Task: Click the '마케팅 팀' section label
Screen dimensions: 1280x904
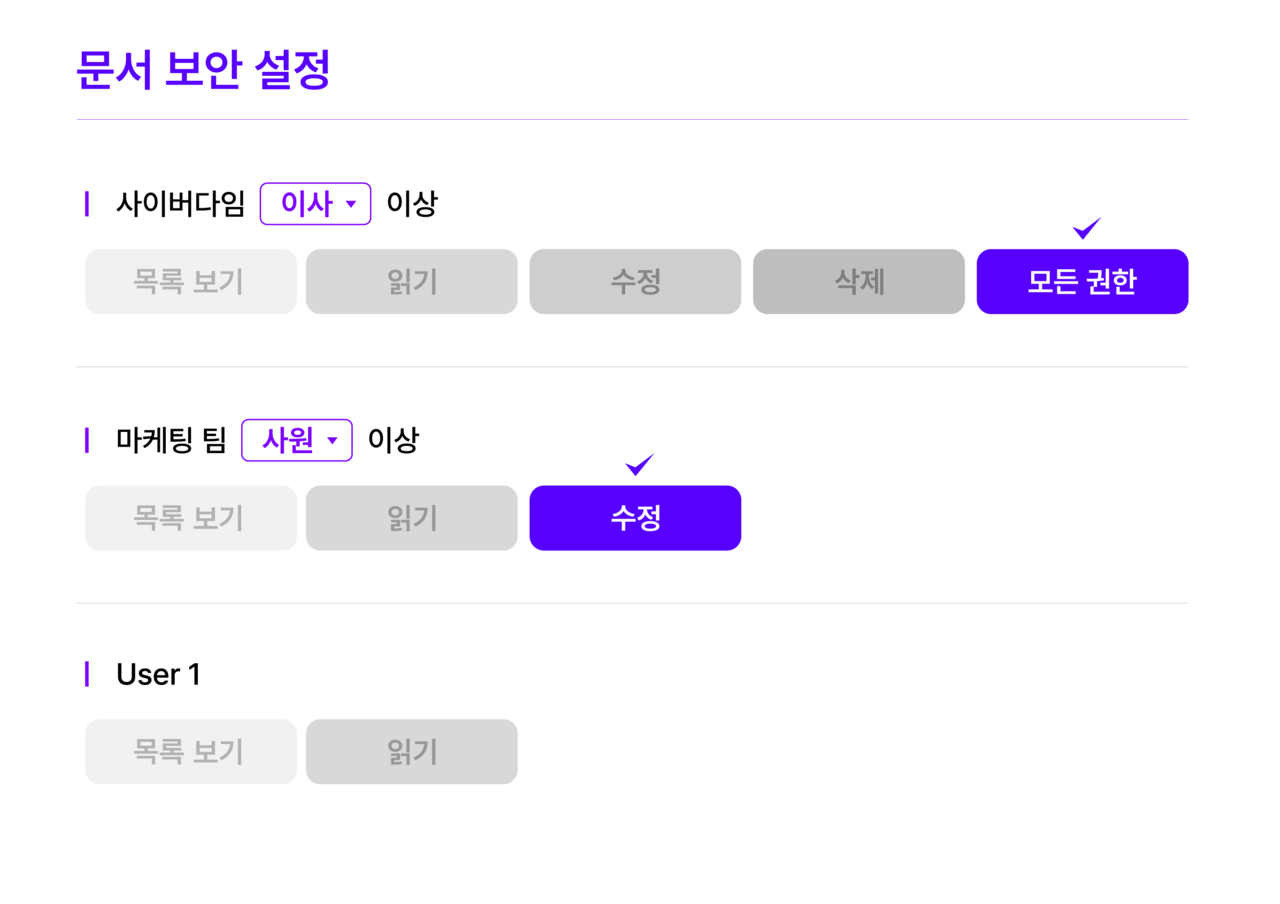Action: (x=171, y=440)
